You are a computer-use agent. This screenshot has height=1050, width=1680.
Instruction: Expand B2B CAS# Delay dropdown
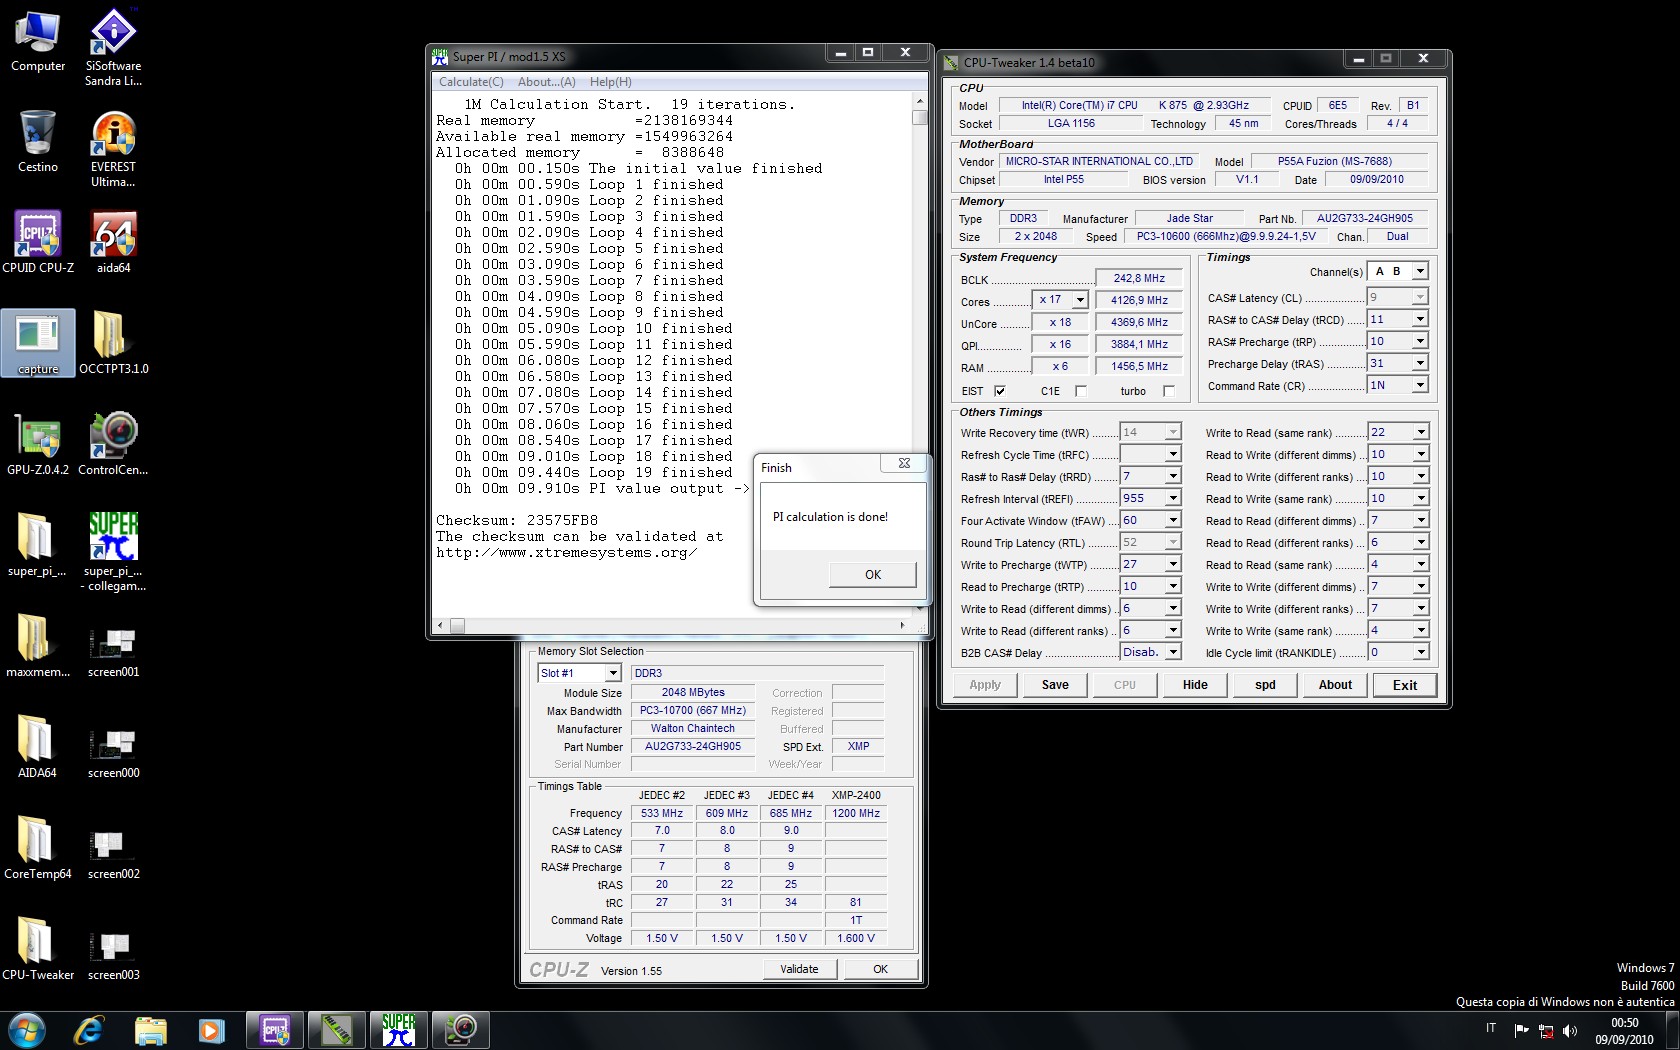point(1173,652)
